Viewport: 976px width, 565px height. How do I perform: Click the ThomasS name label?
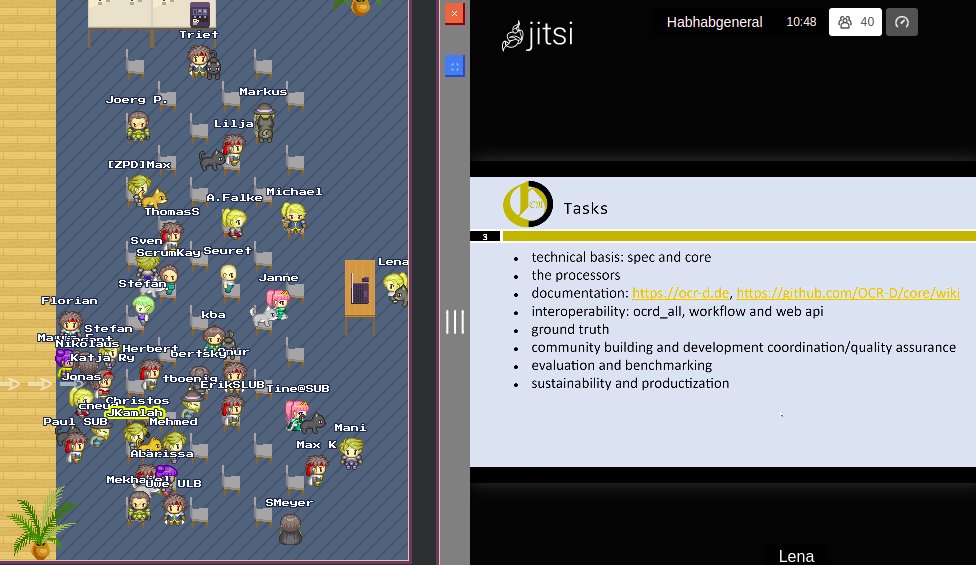point(172,212)
